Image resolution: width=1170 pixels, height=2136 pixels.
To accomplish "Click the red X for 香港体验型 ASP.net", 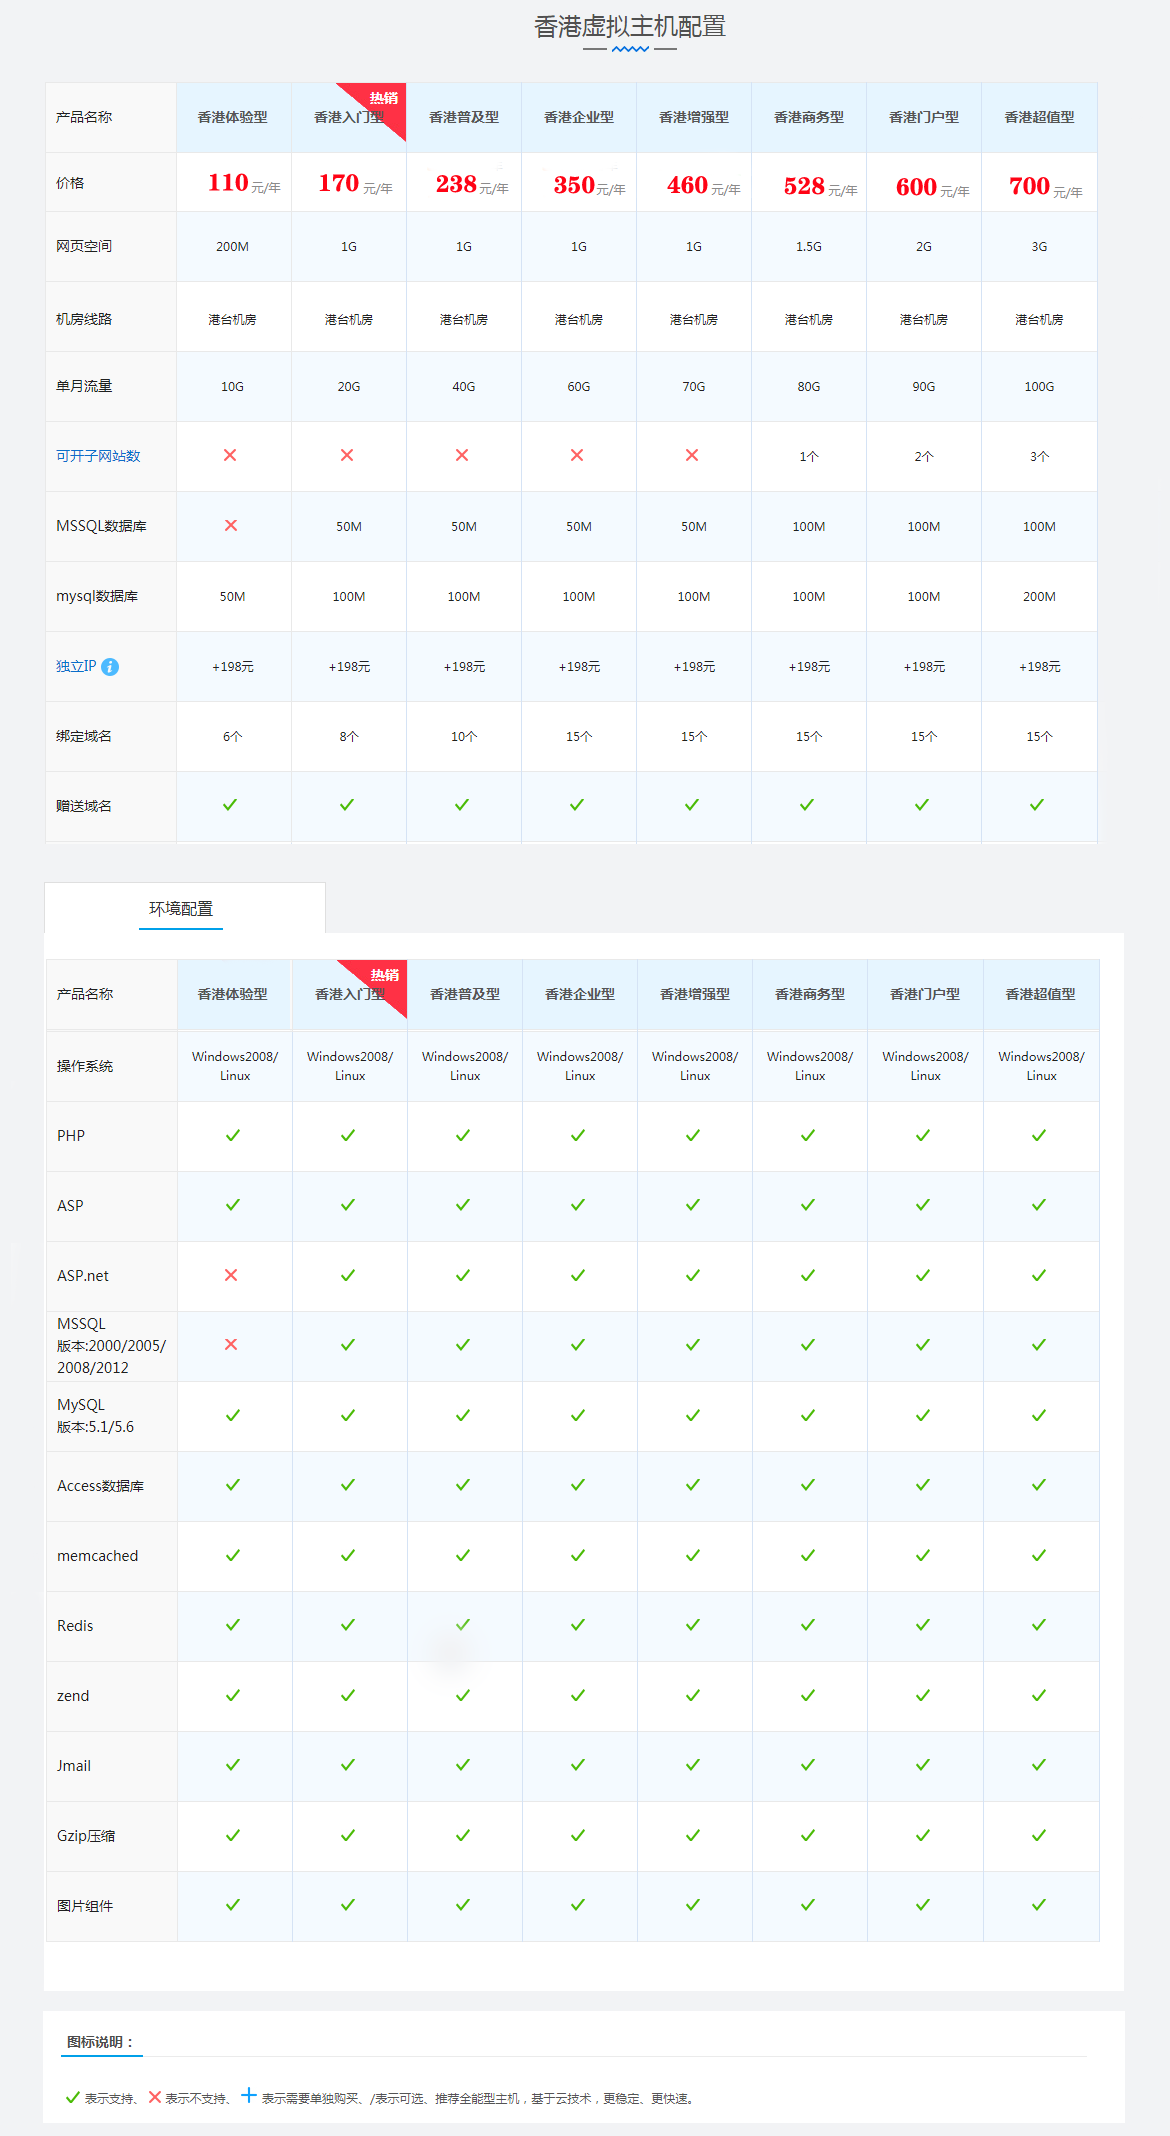I will tap(231, 1275).
